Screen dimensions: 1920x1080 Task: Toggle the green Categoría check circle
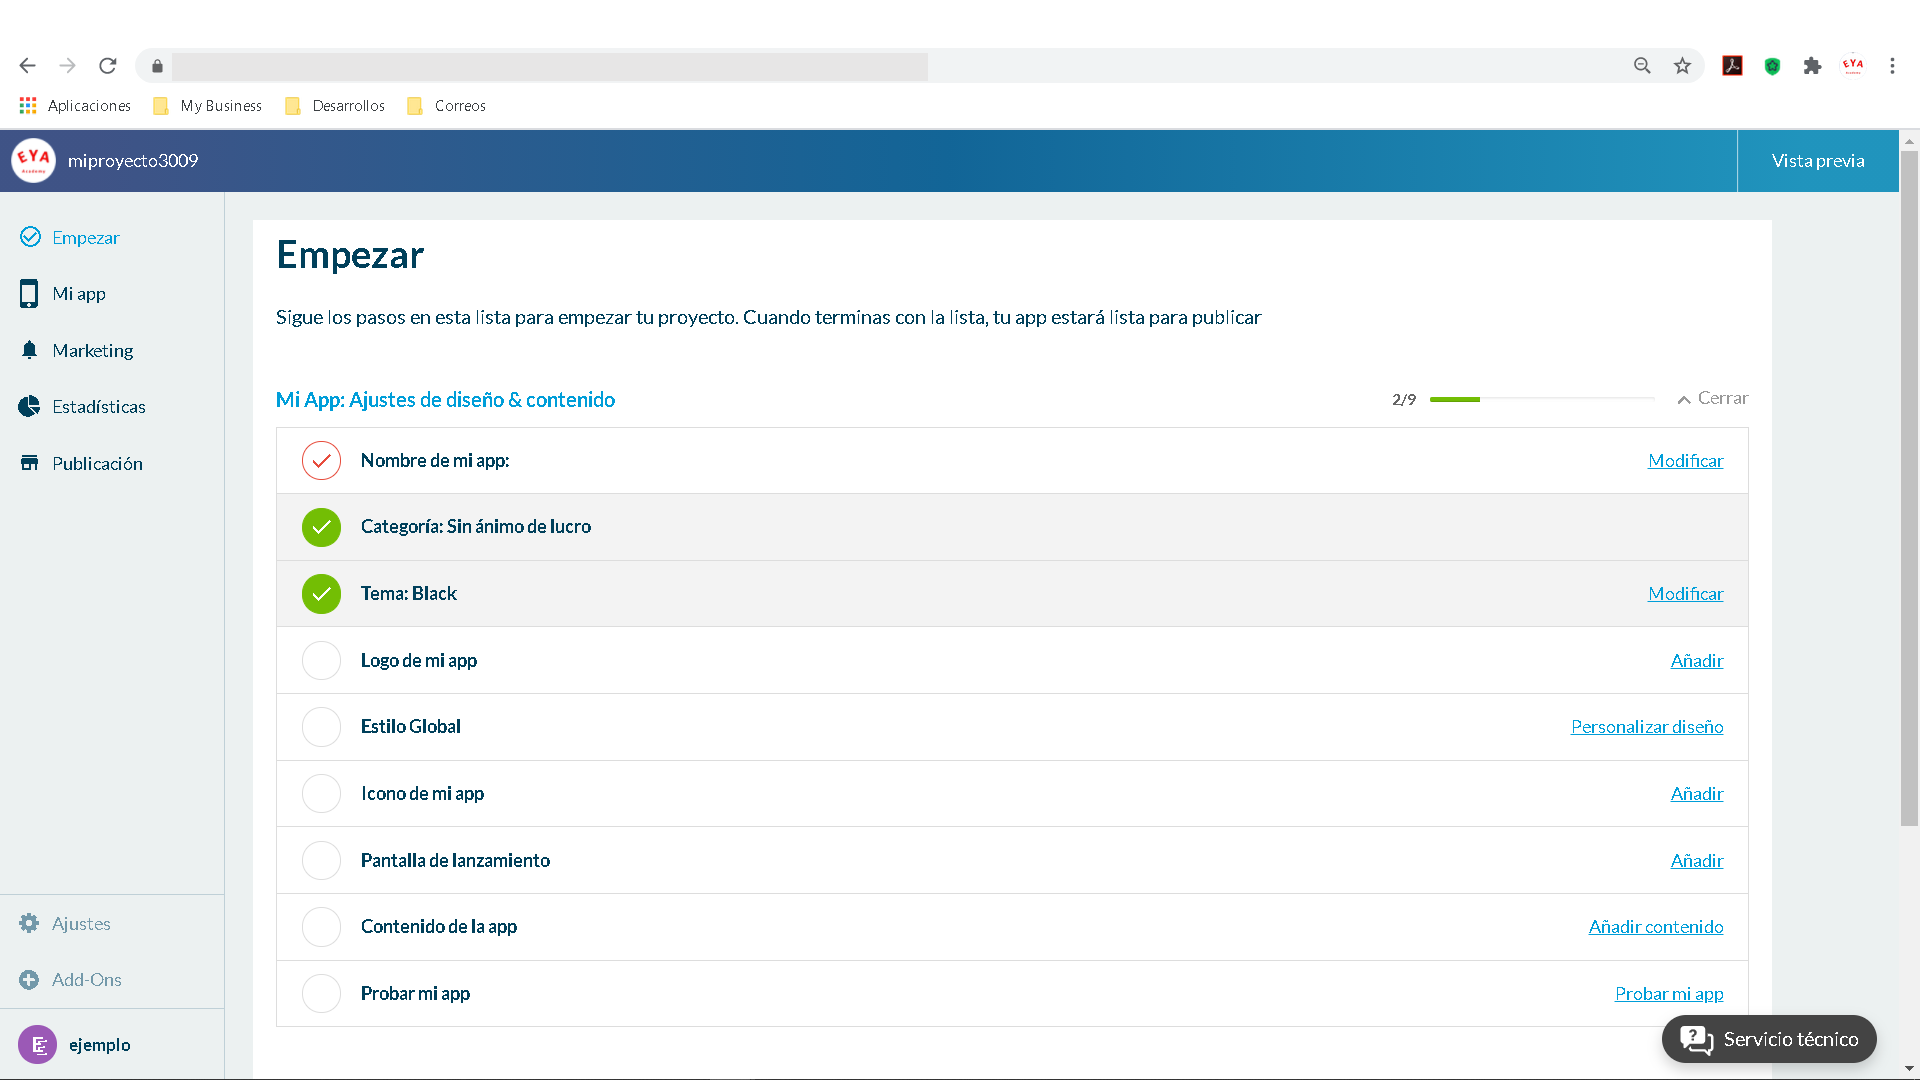[x=321, y=527]
